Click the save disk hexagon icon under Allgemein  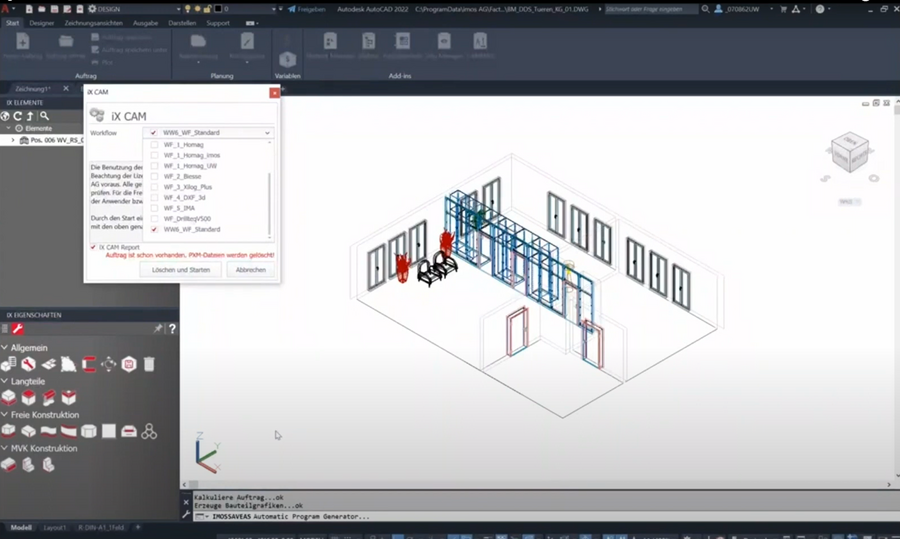pos(129,364)
